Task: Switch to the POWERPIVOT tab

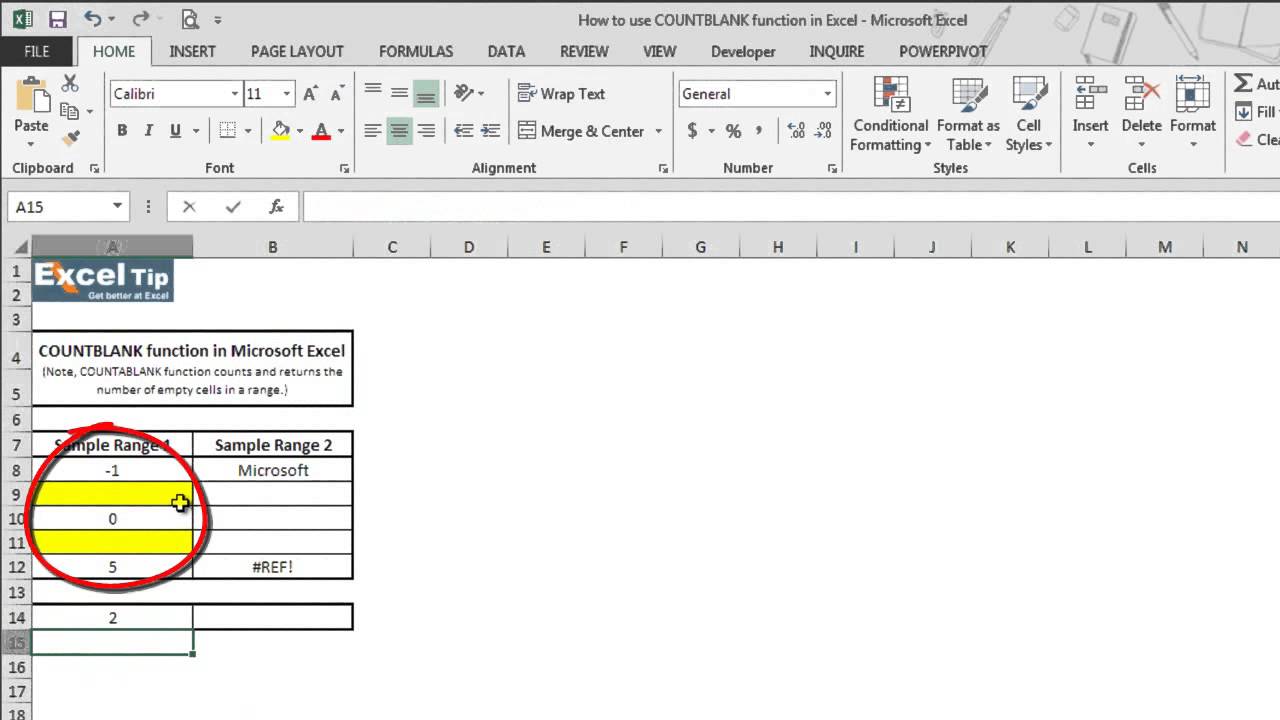Action: click(x=943, y=51)
